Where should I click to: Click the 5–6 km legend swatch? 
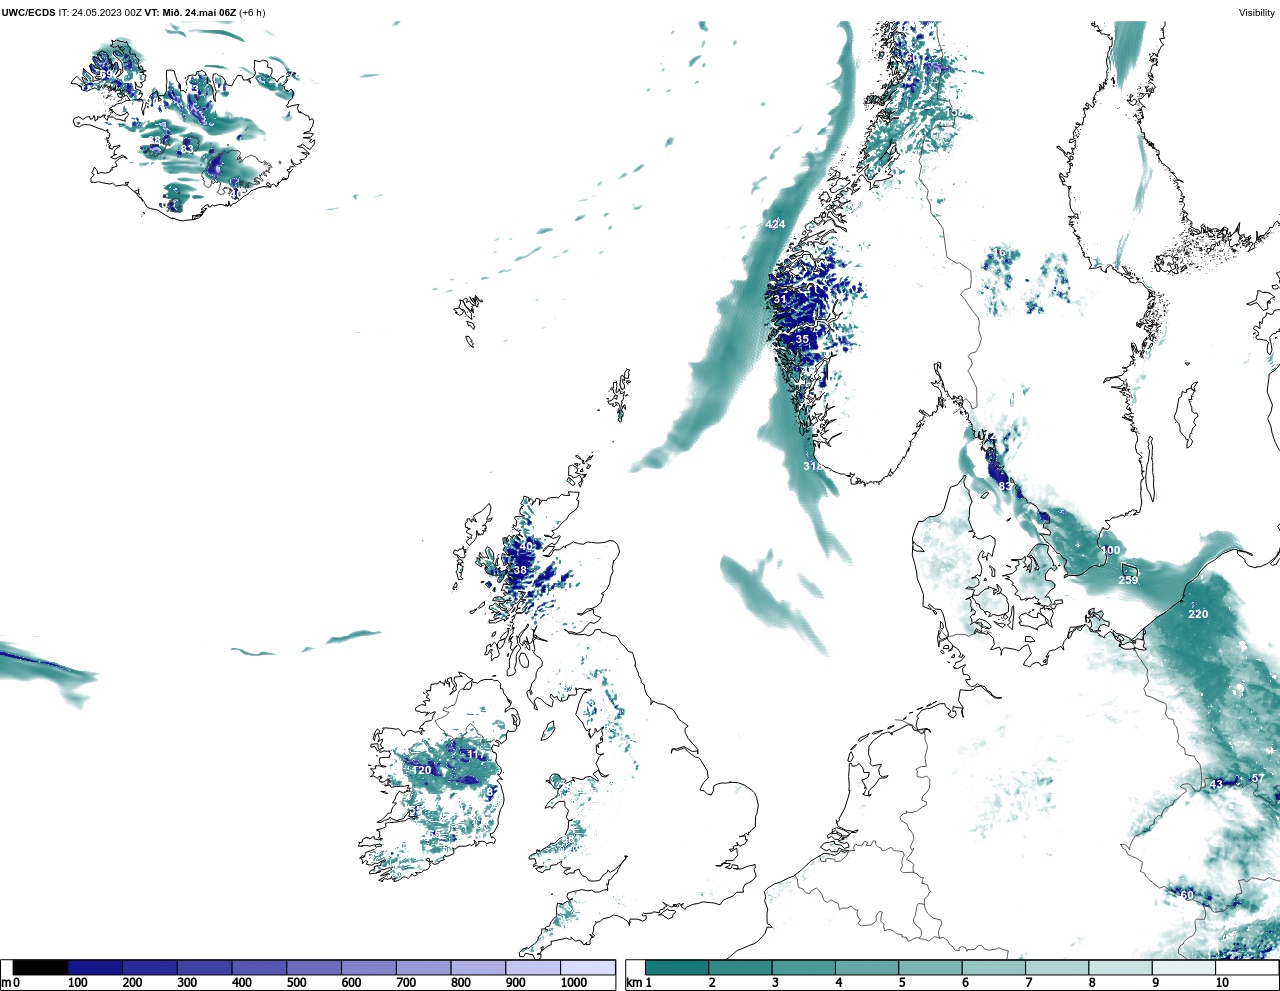click(x=930, y=967)
